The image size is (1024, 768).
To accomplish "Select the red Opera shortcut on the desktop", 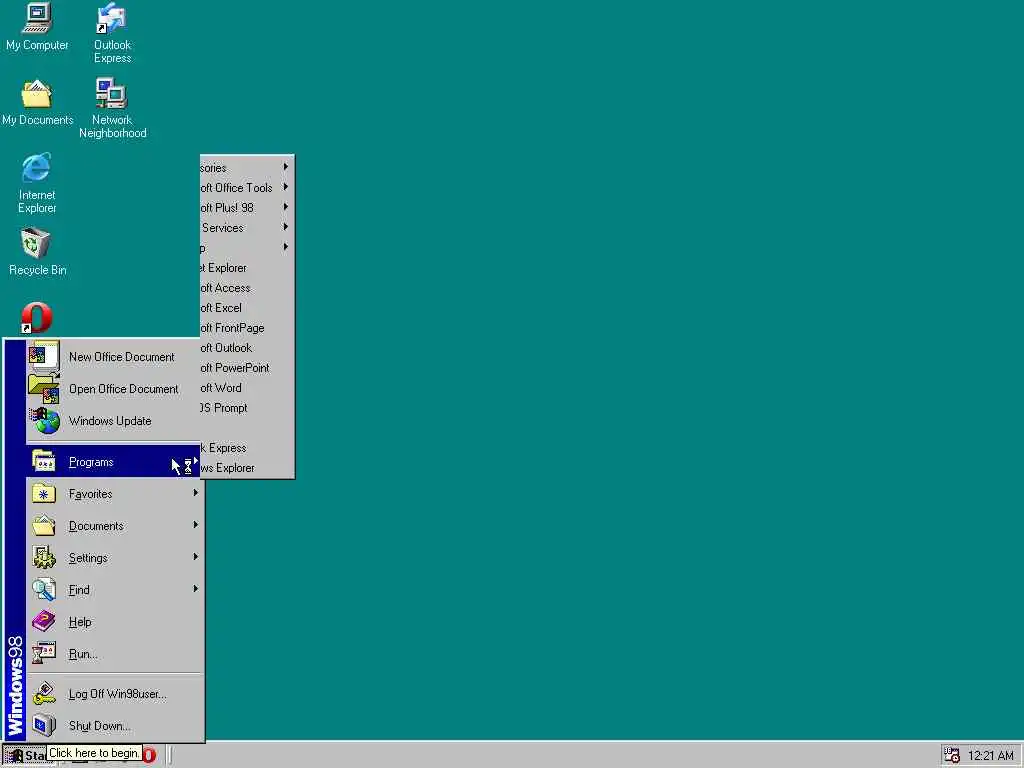I will click(x=36, y=318).
